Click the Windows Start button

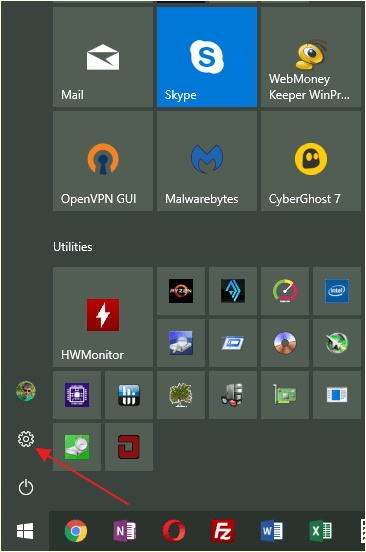tap(25, 531)
